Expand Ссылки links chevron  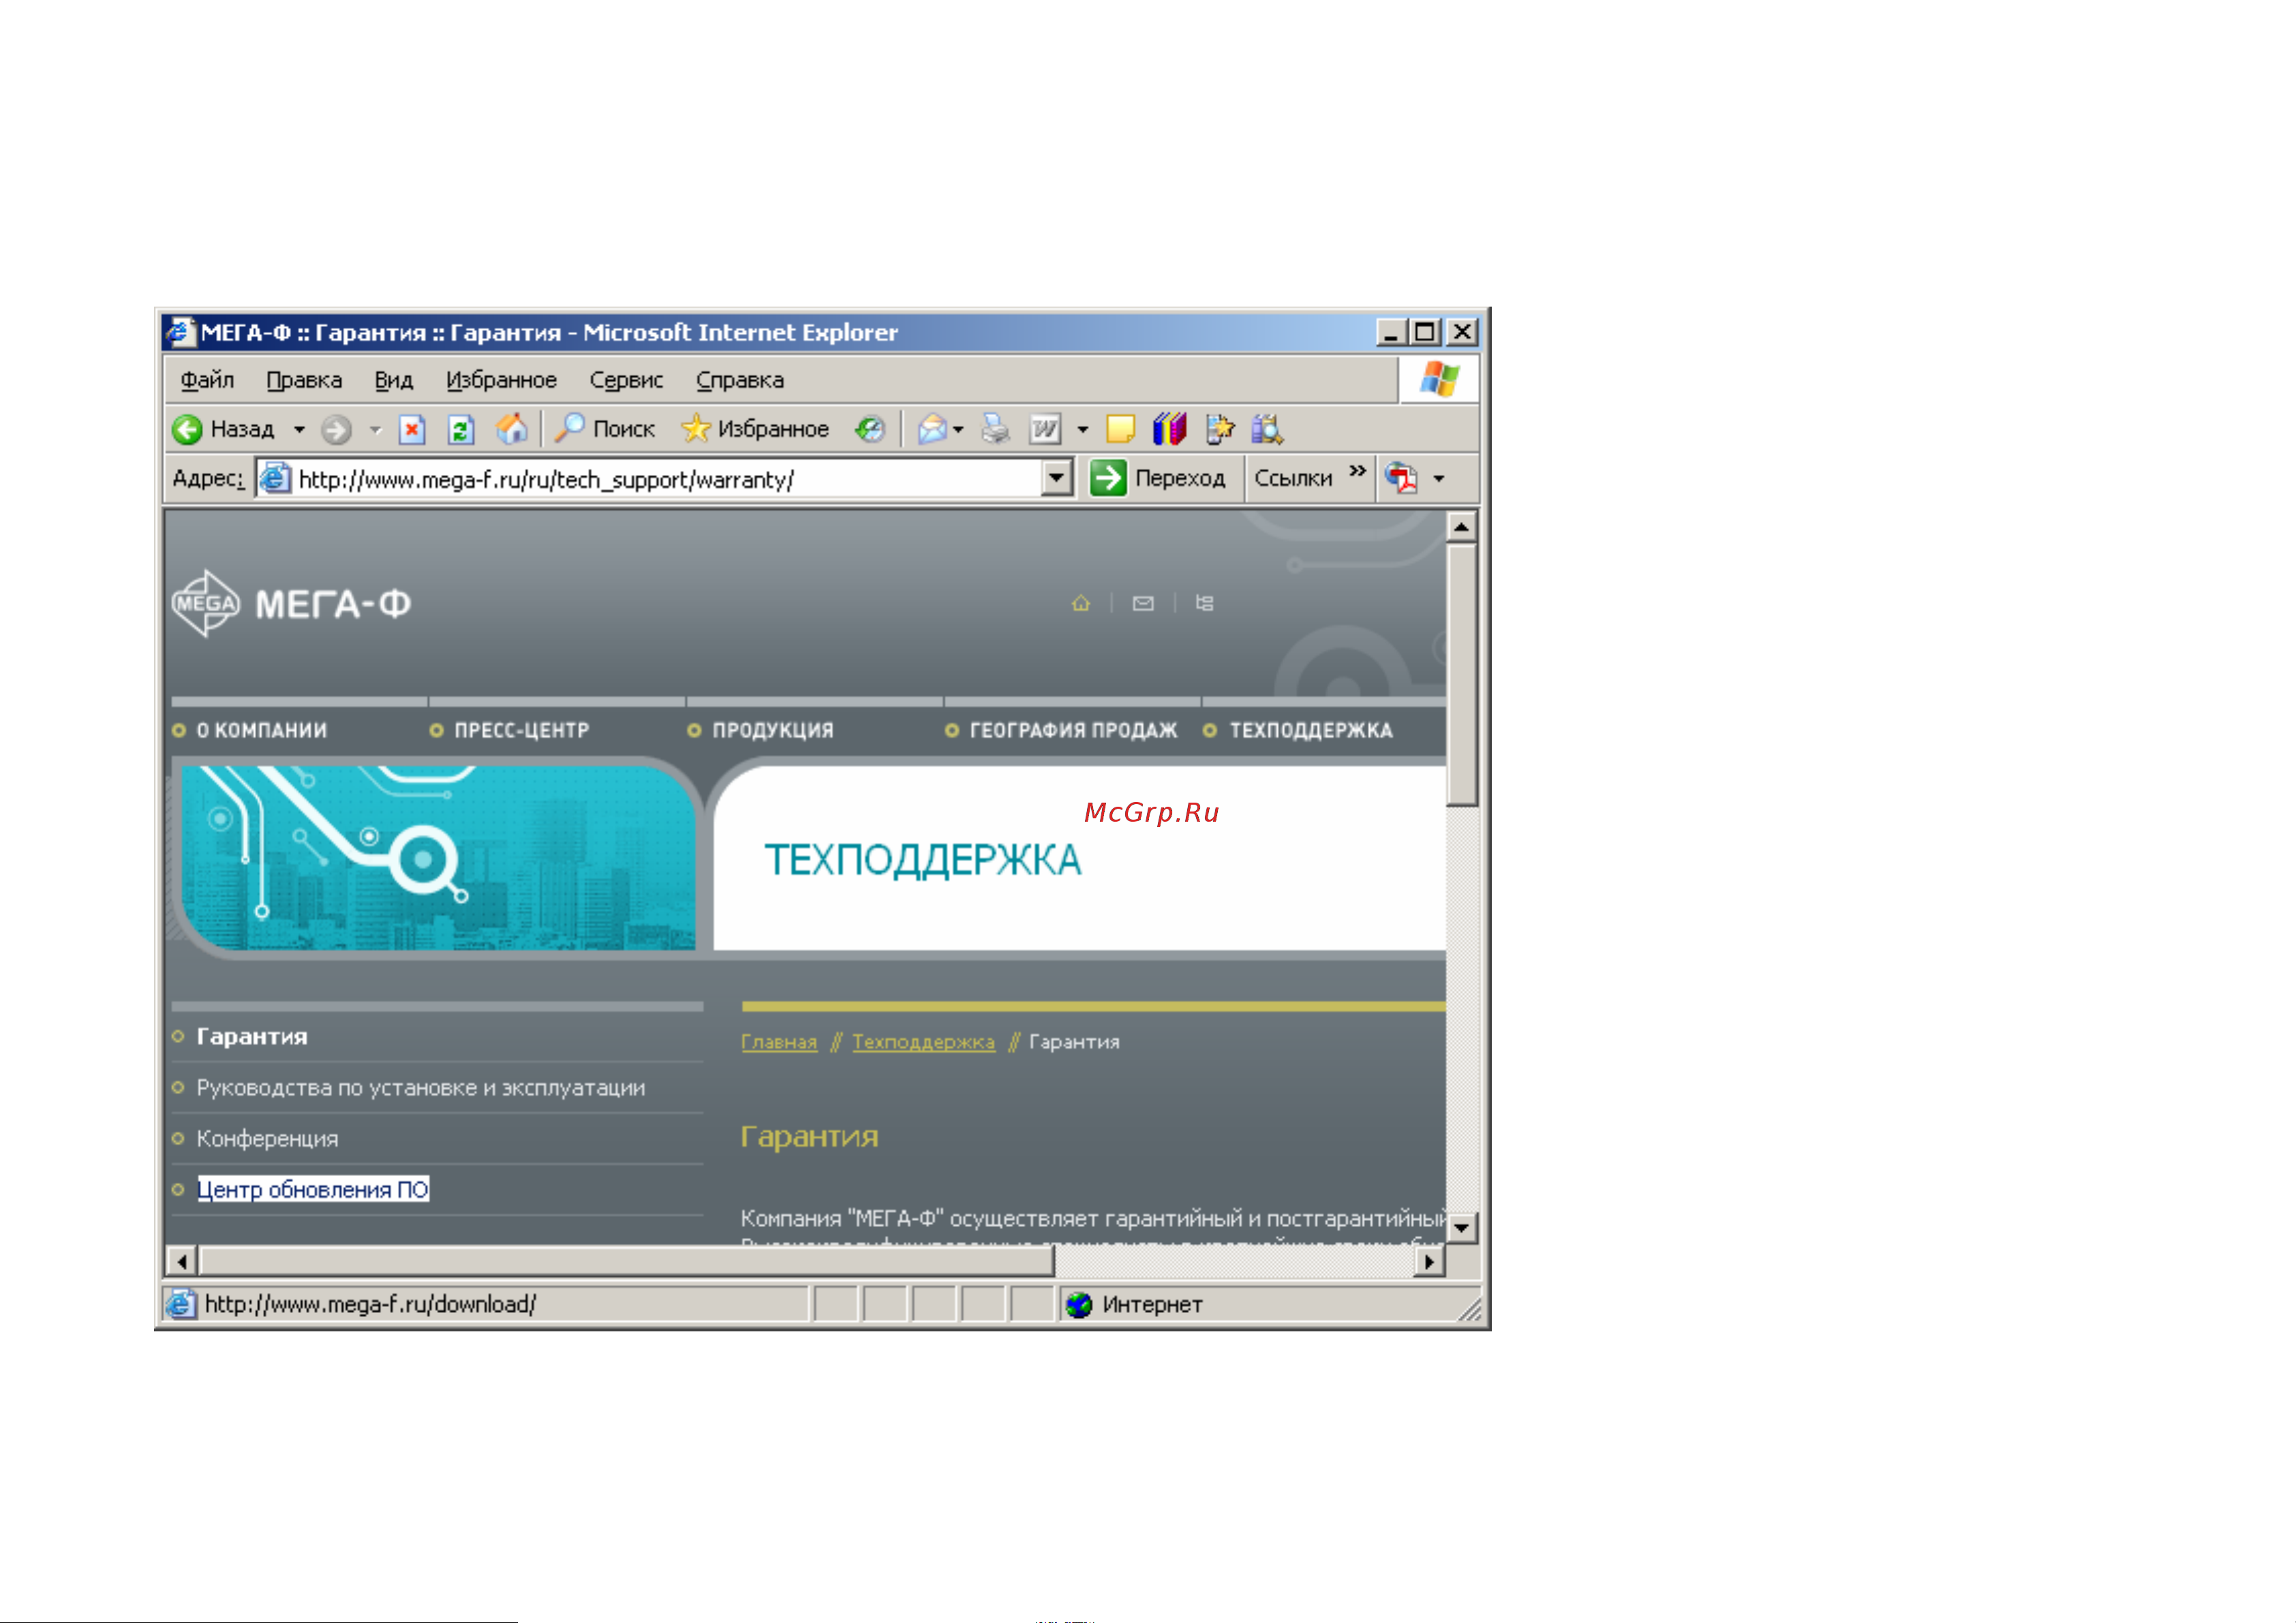tap(1357, 471)
